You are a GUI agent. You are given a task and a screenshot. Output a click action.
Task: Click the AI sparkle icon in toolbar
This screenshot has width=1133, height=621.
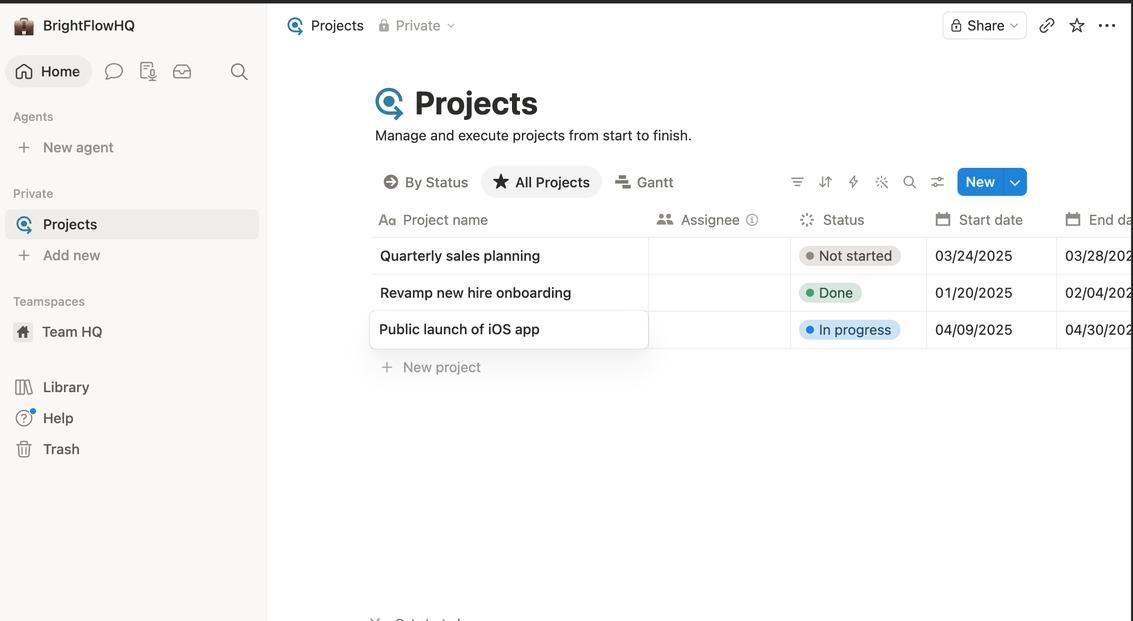(882, 182)
